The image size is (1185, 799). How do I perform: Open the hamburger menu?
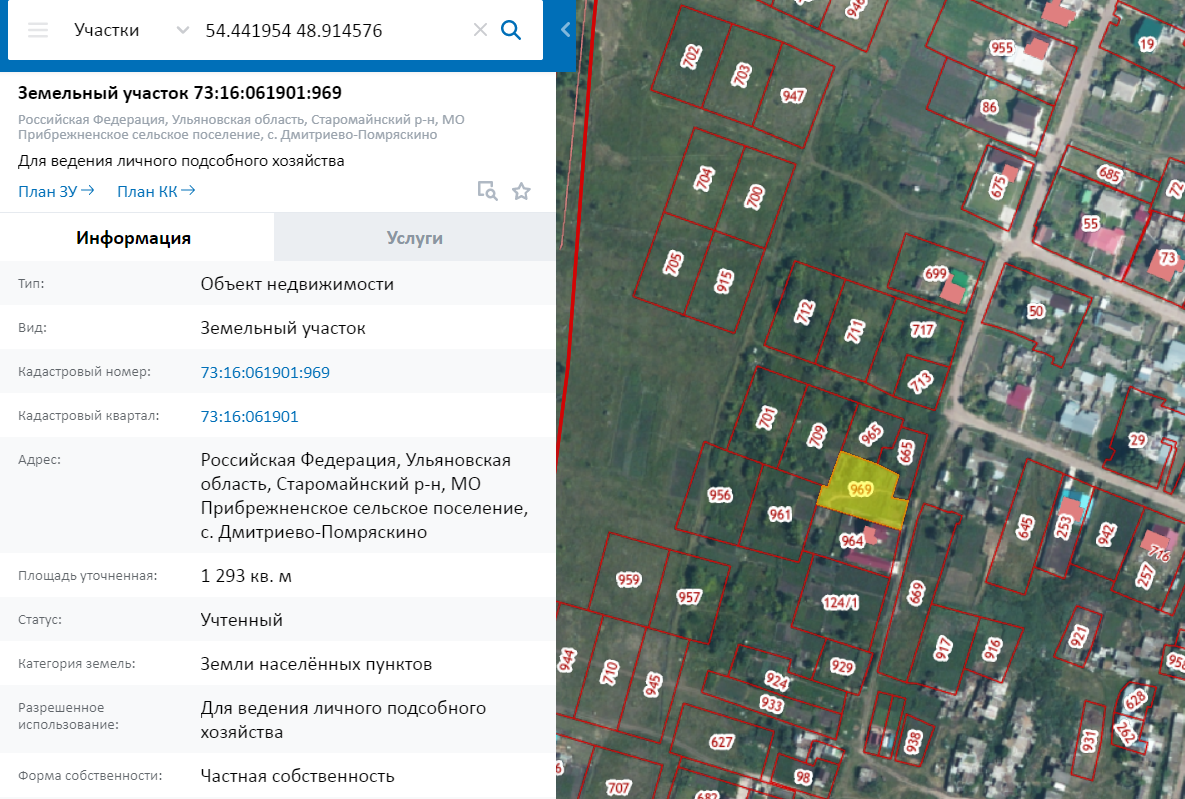[38, 30]
